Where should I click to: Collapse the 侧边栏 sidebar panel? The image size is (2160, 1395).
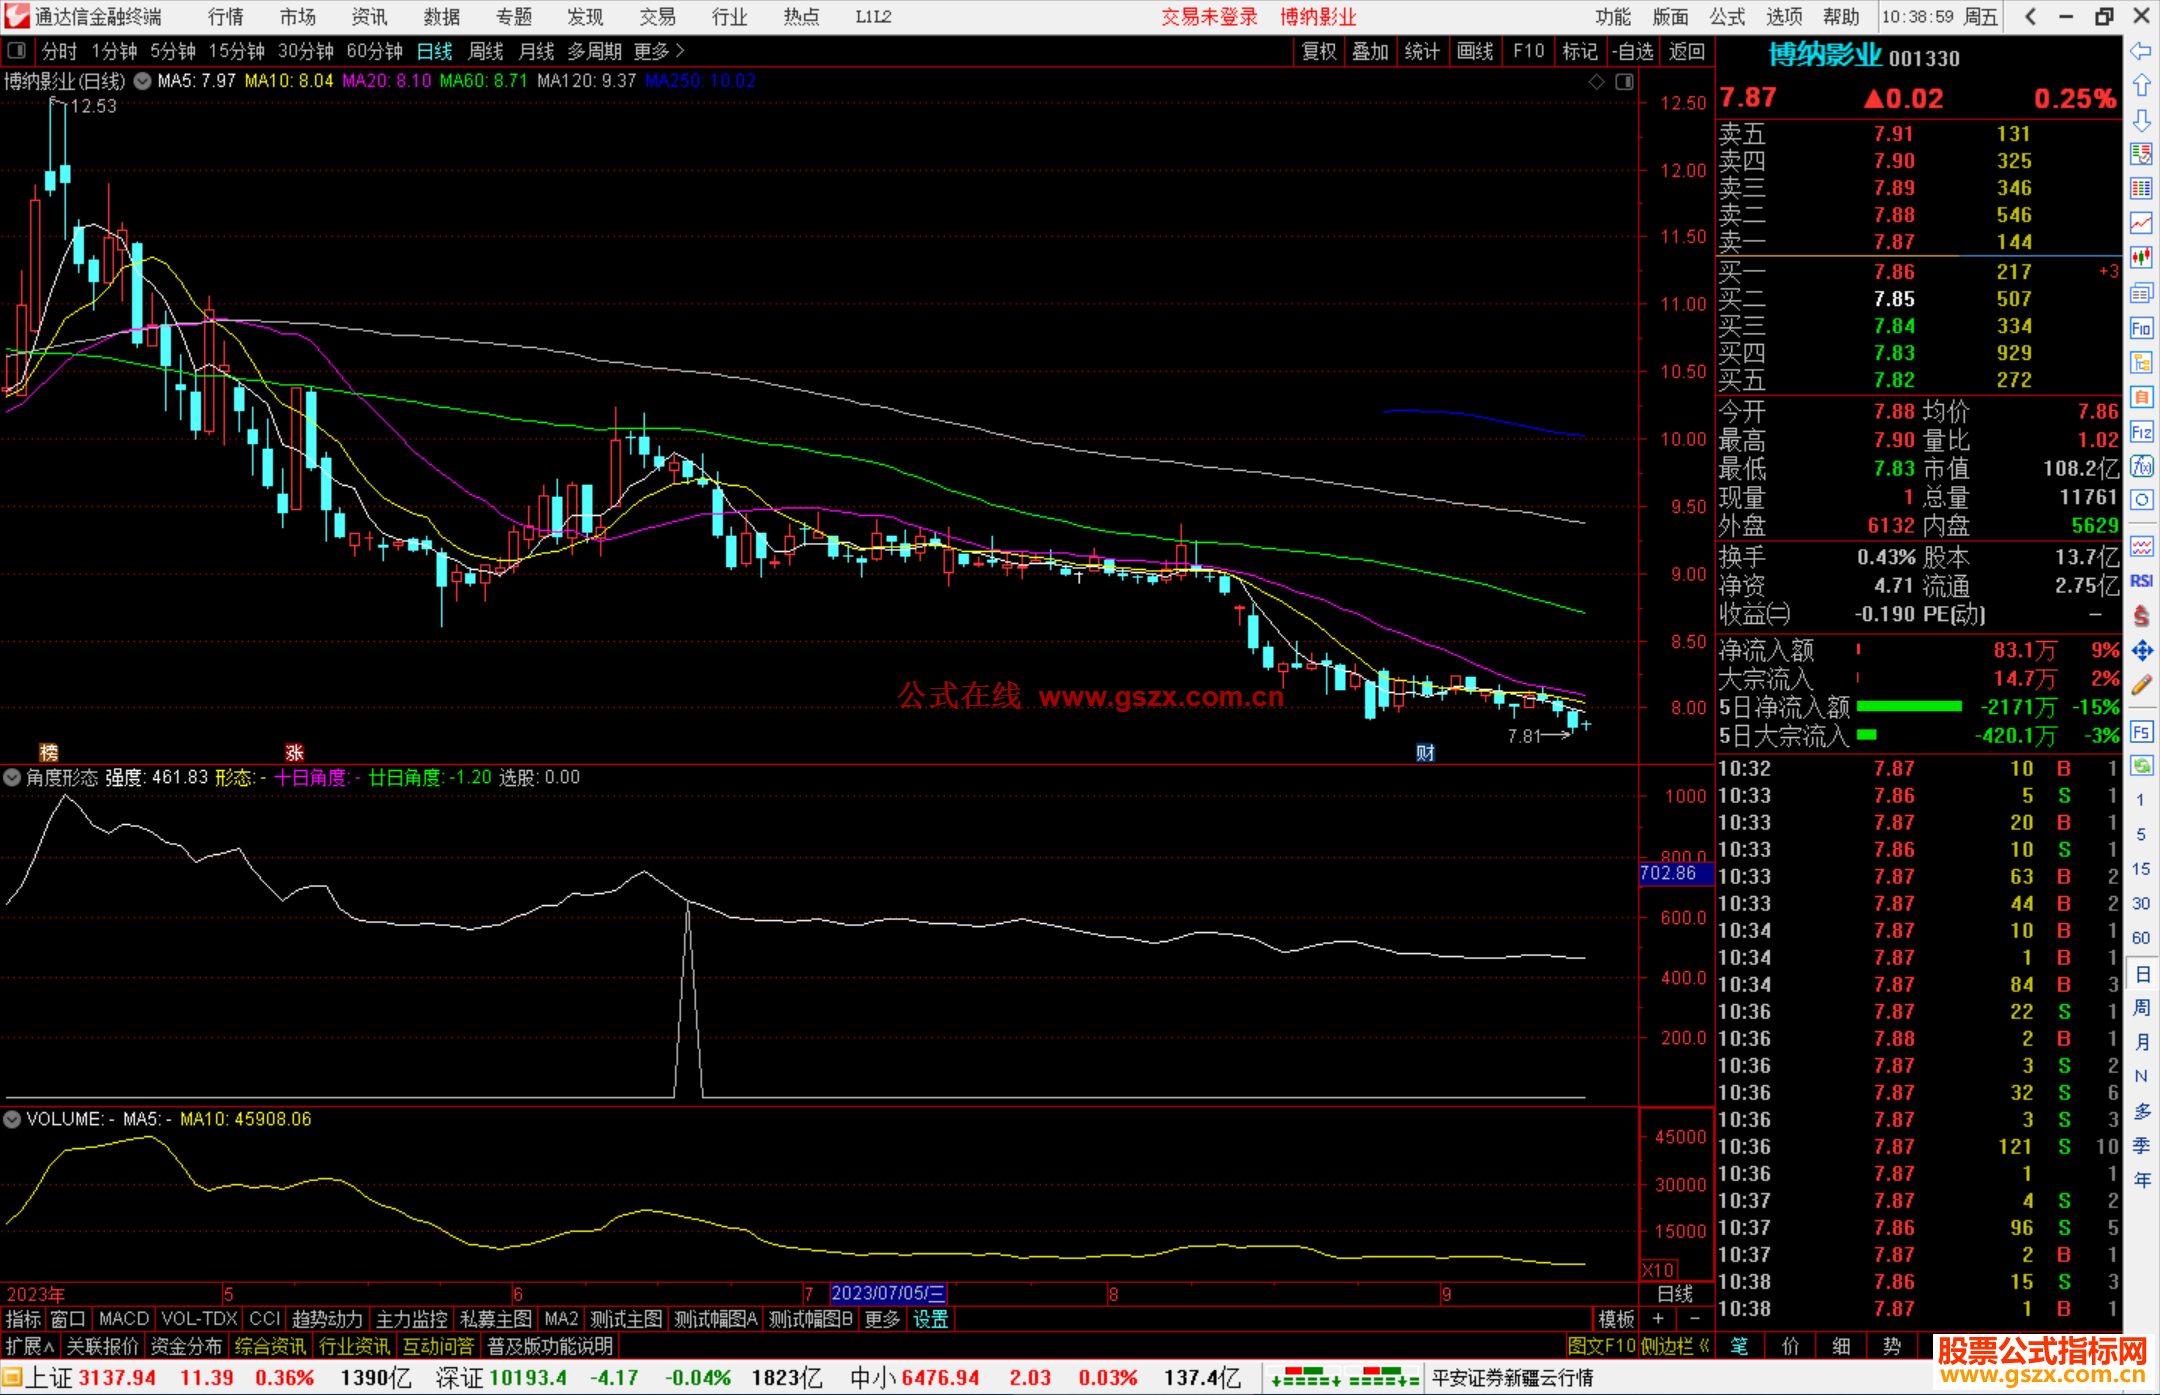1675,1346
